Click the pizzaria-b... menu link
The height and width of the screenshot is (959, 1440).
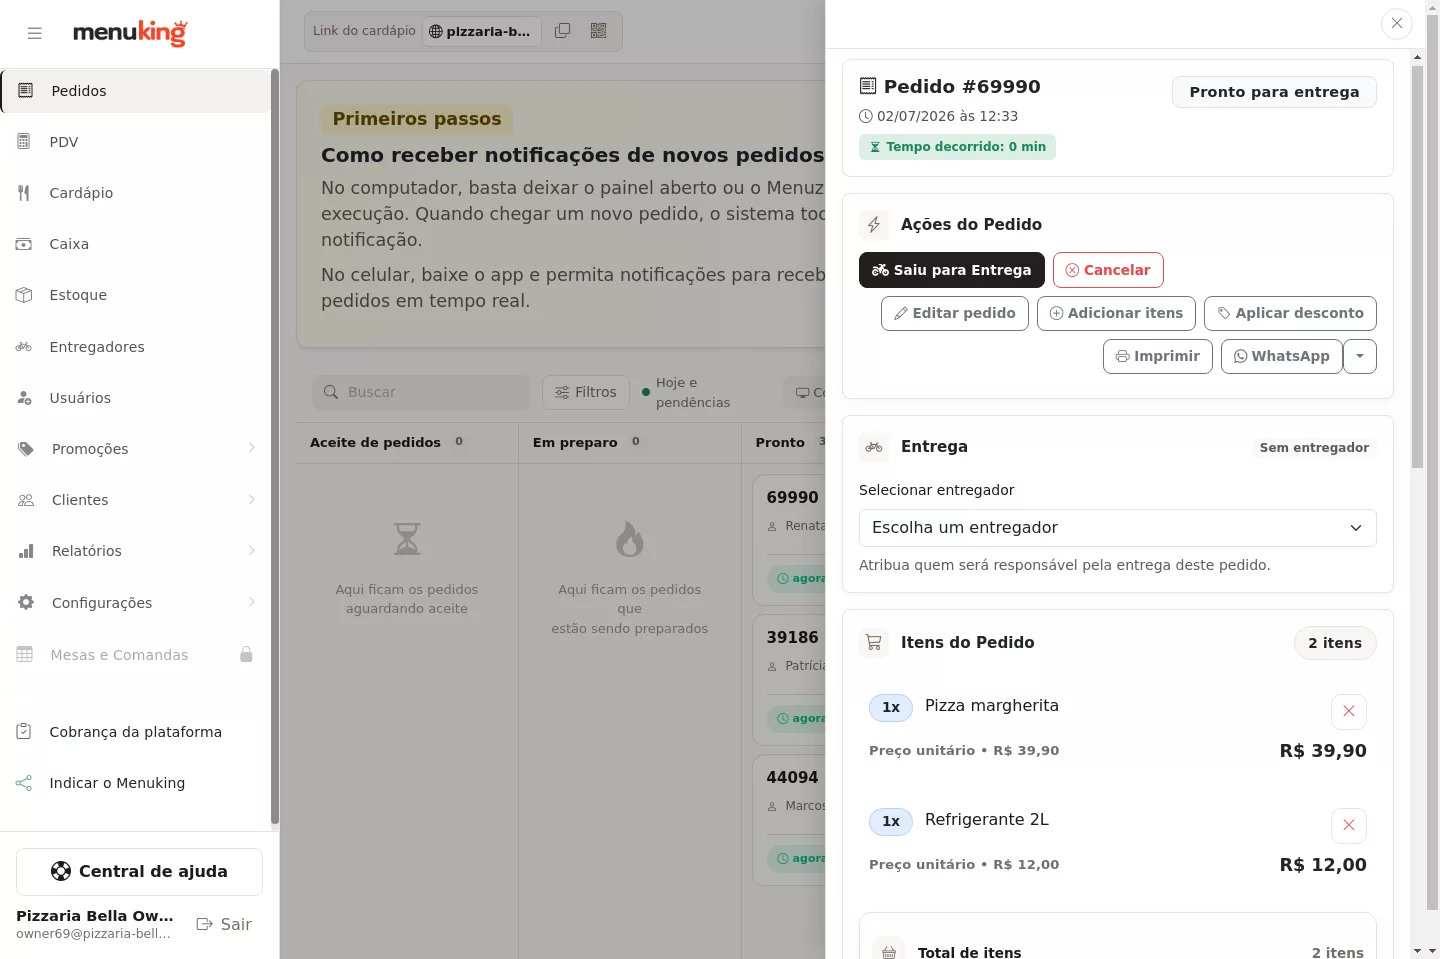(481, 31)
